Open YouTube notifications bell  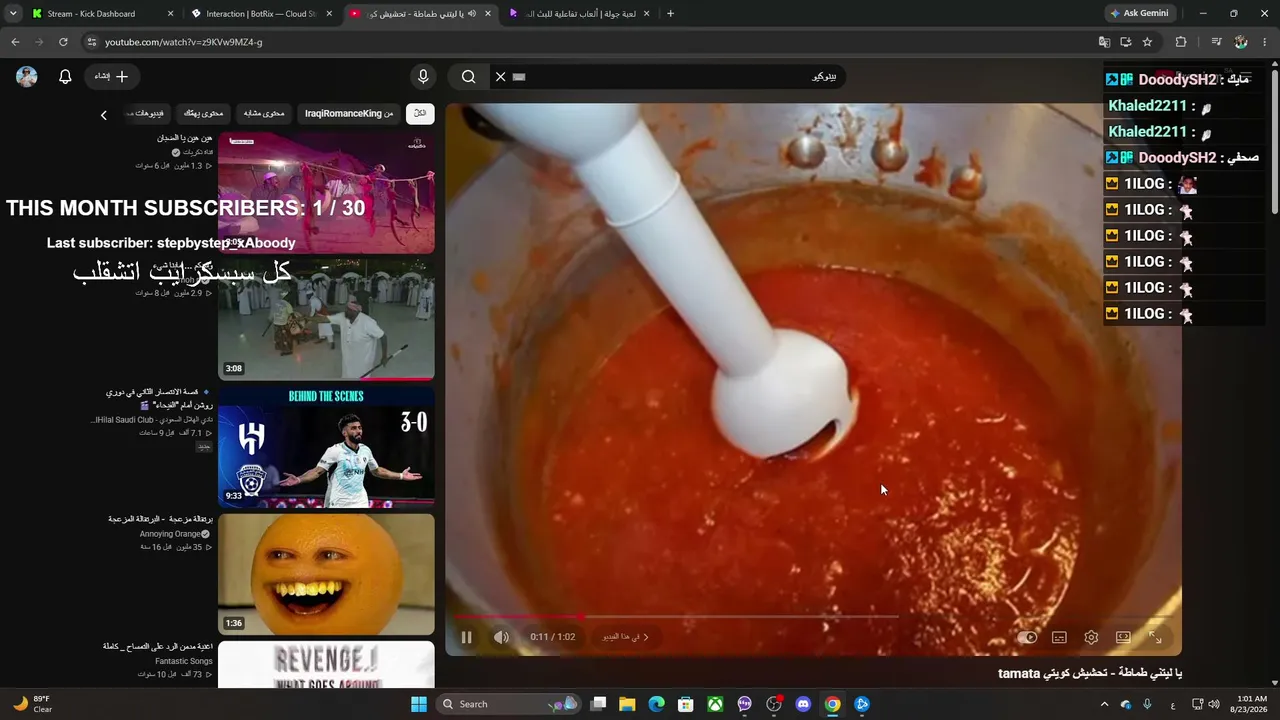click(x=65, y=77)
